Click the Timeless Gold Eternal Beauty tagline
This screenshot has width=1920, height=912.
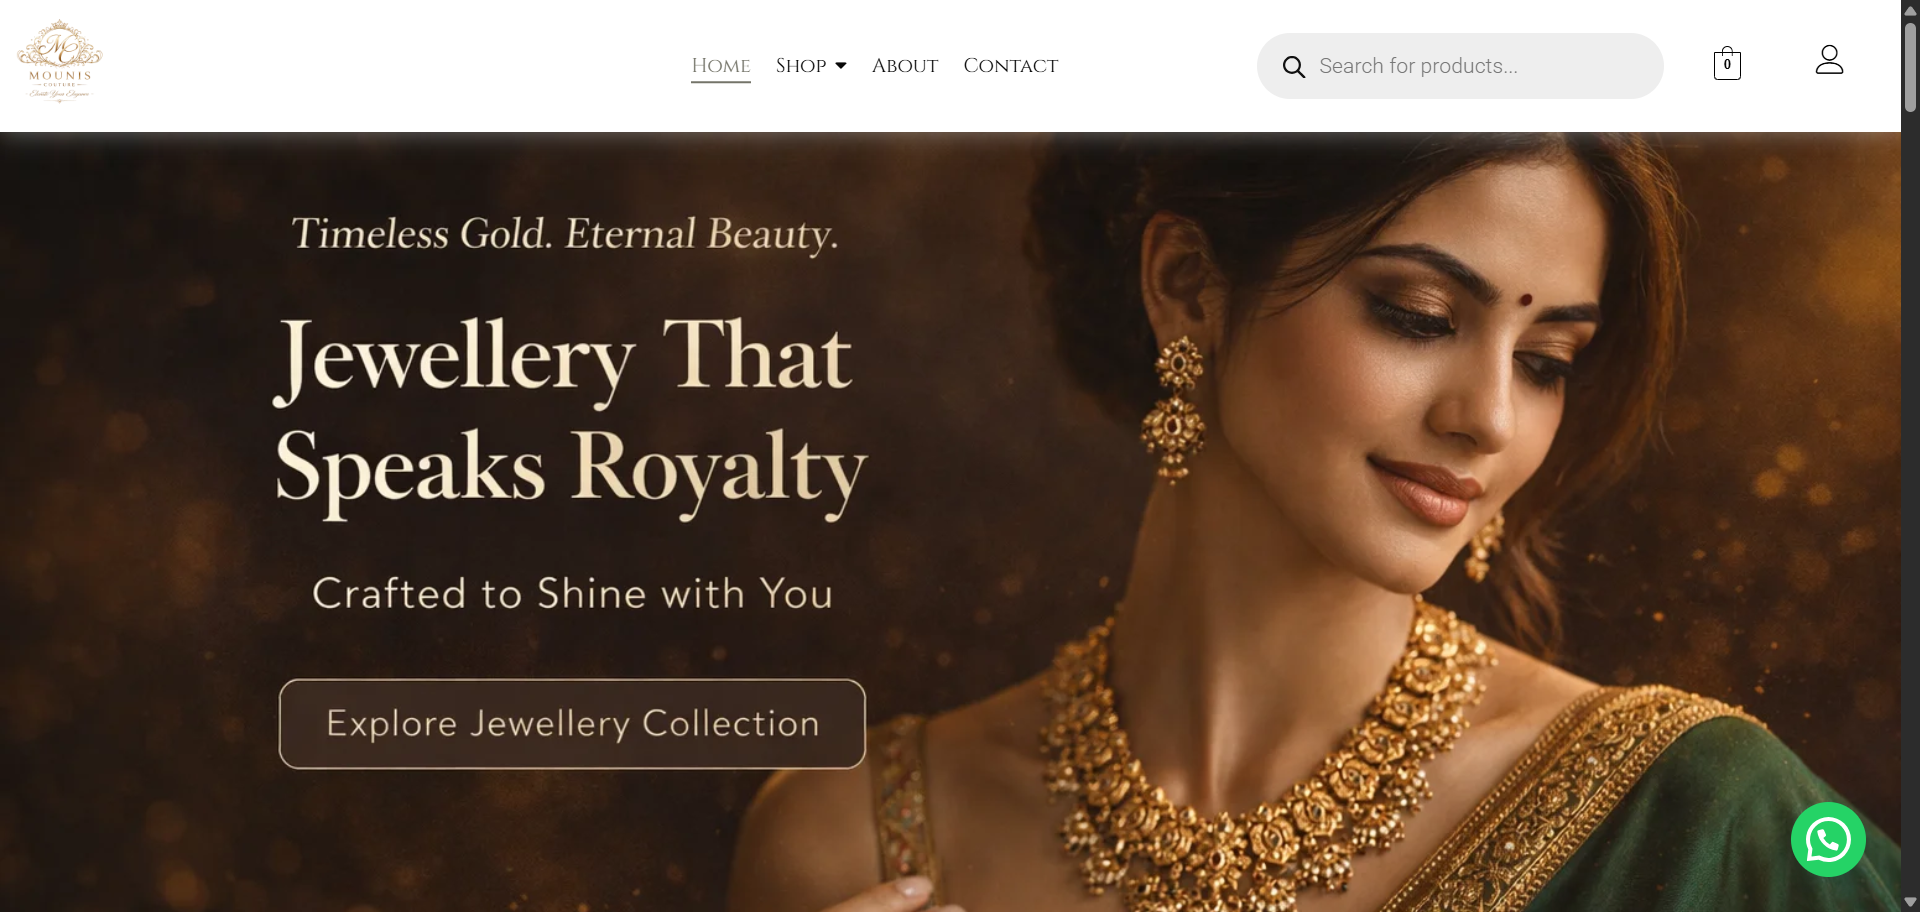click(565, 235)
